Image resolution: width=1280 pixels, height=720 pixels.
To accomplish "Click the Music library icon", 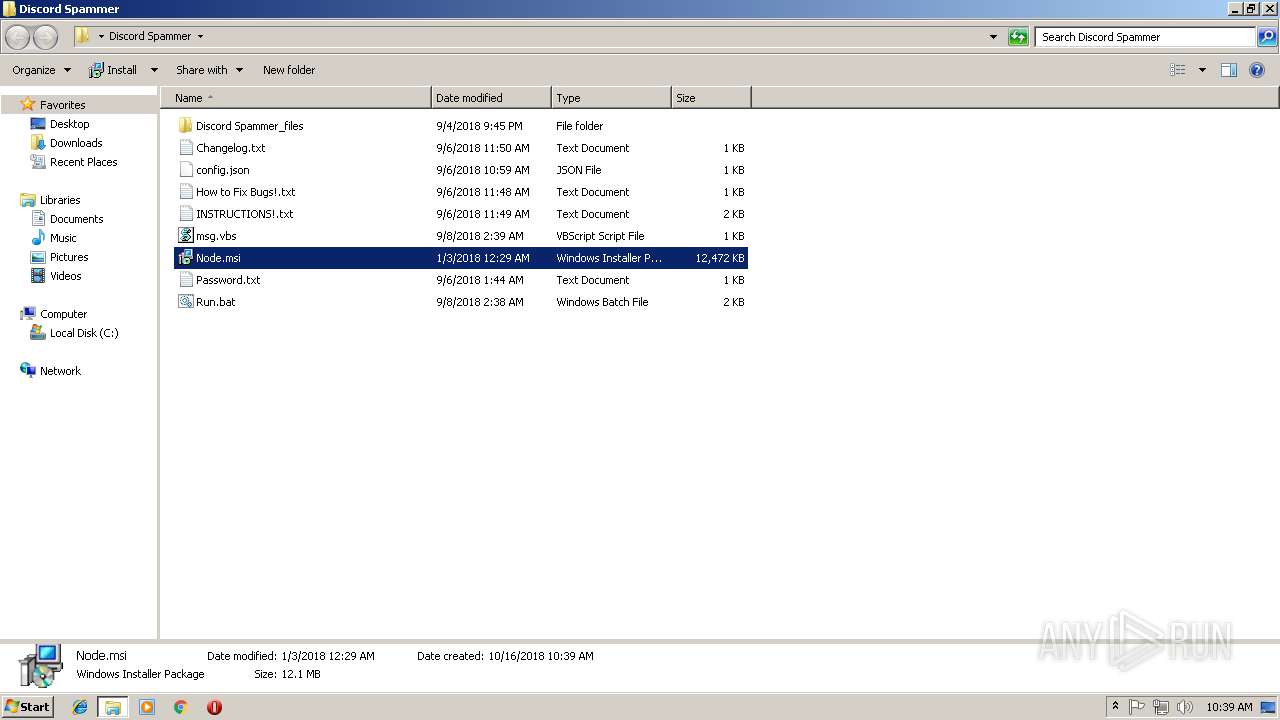I will coord(38,238).
